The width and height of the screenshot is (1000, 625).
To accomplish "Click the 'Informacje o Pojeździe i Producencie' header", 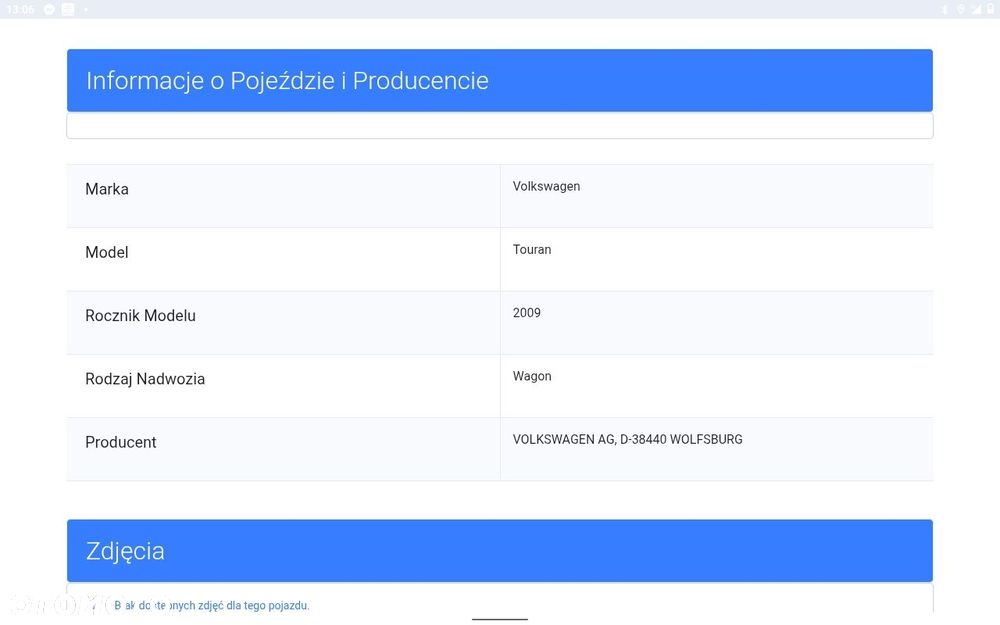I will point(500,80).
